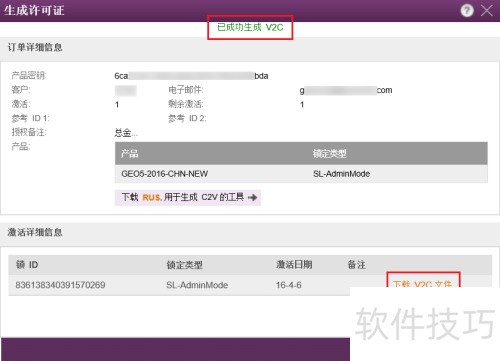Close the 生成许可证 dialog

coord(487,11)
